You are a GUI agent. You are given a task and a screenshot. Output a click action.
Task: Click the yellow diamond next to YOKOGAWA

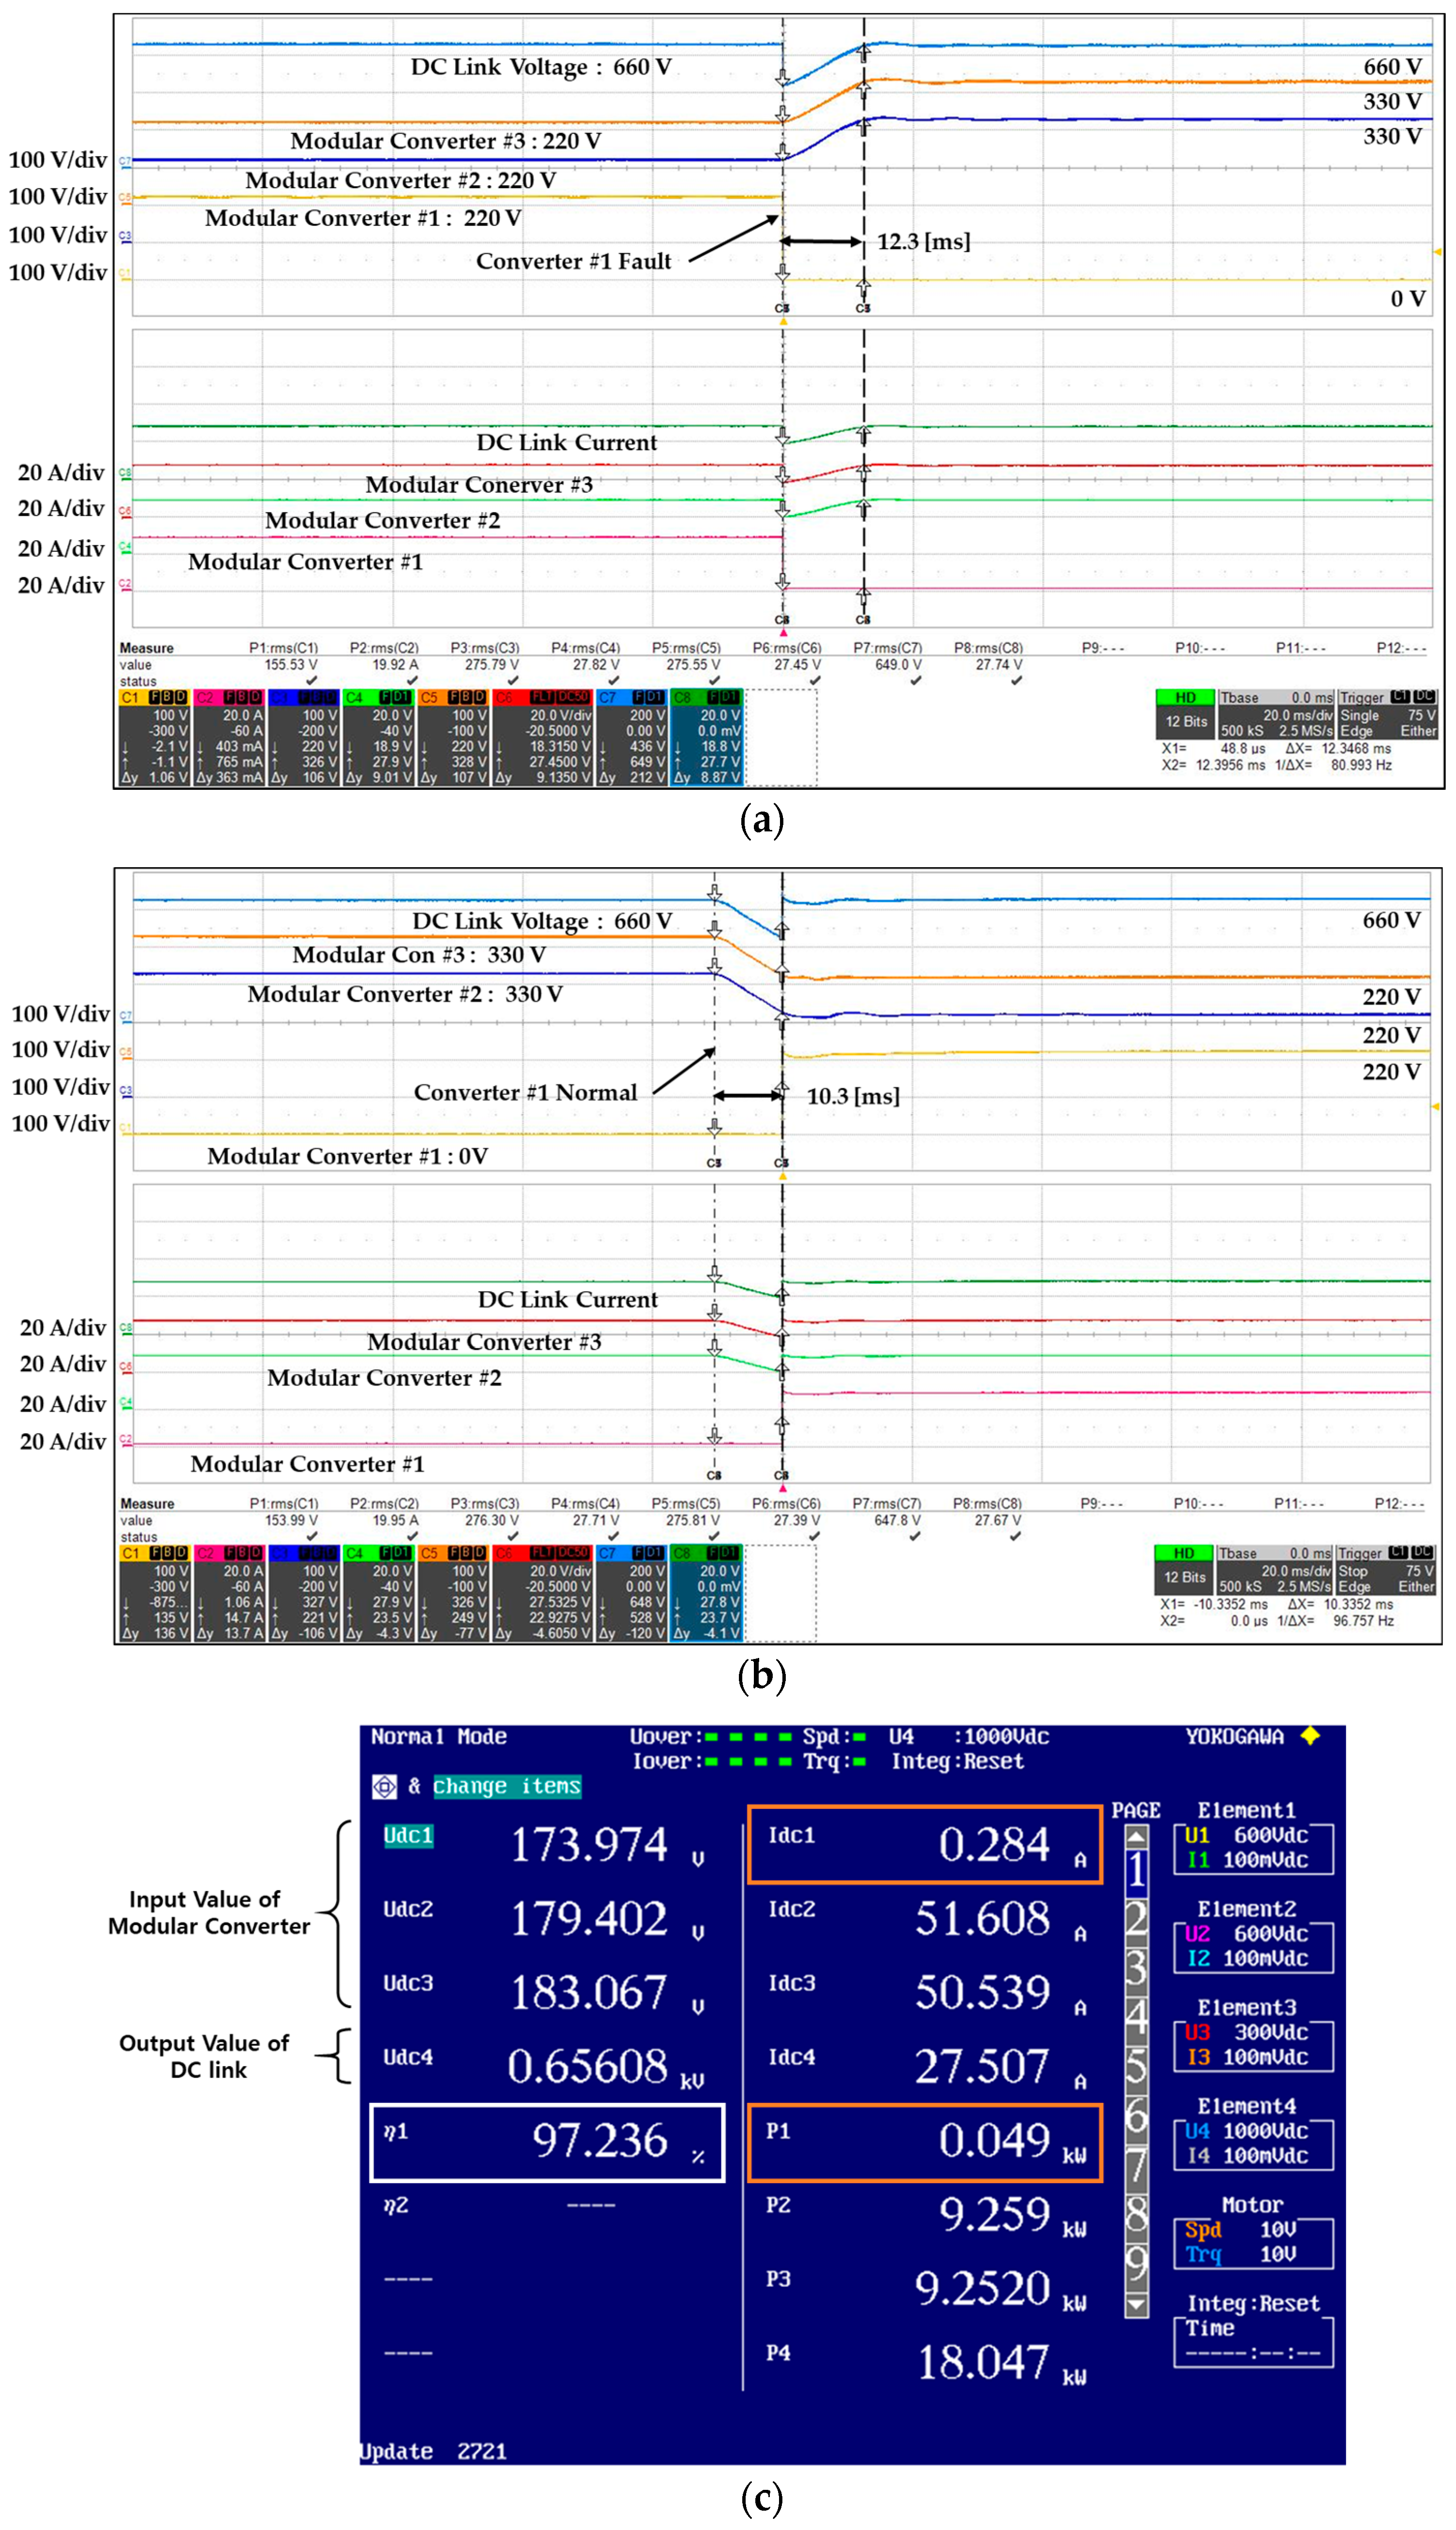[1310, 1737]
